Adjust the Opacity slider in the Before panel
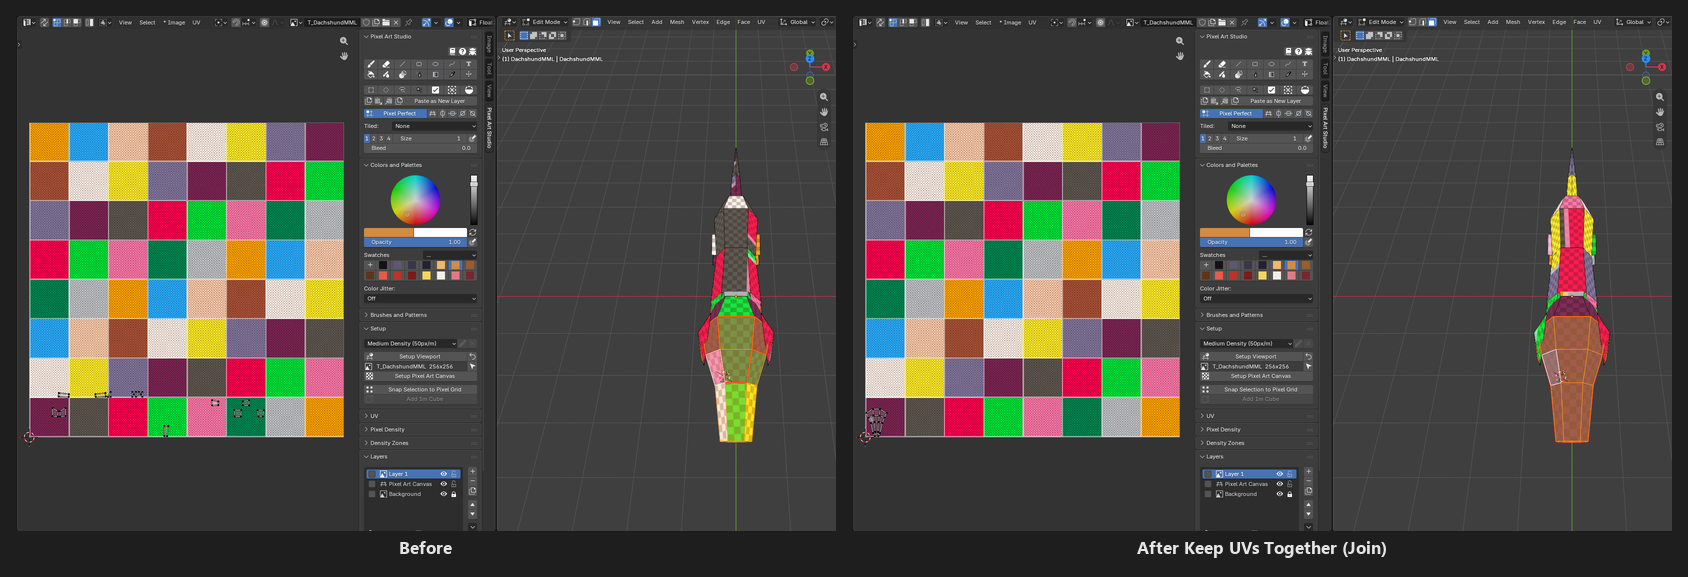Screen dimensions: 1688x577 (x=414, y=242)
